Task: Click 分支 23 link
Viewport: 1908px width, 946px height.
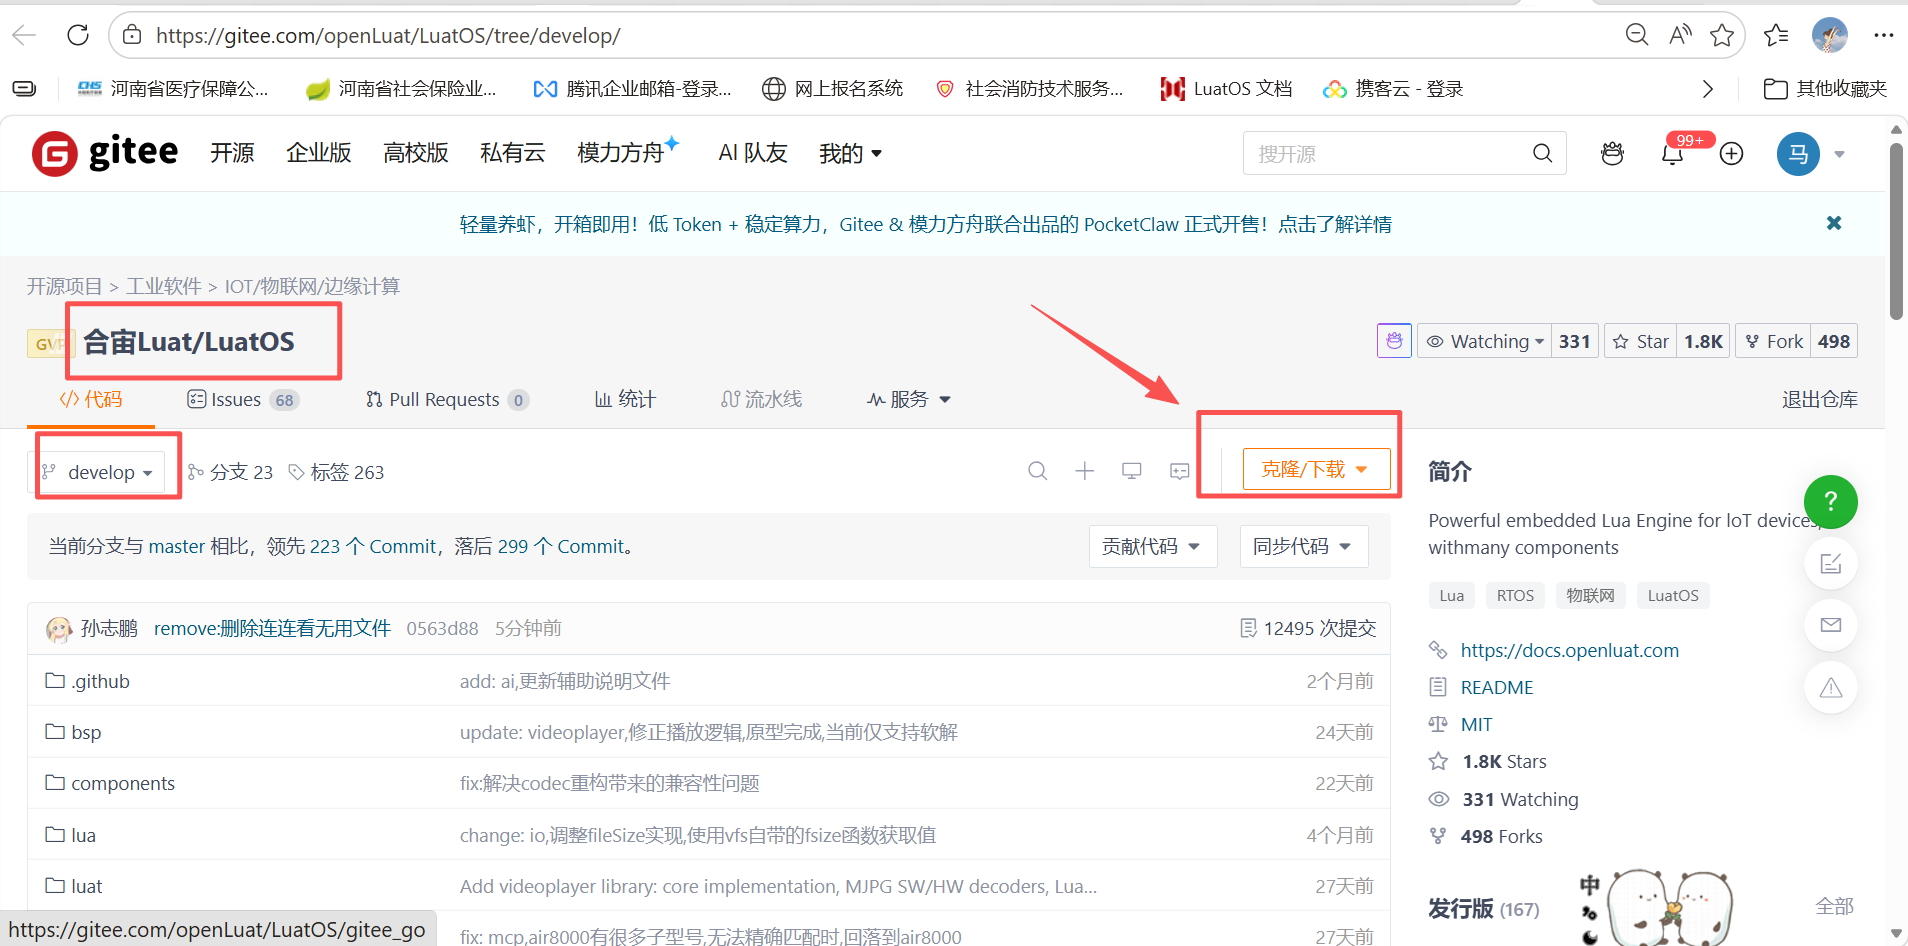Action: tap(231, 472)
